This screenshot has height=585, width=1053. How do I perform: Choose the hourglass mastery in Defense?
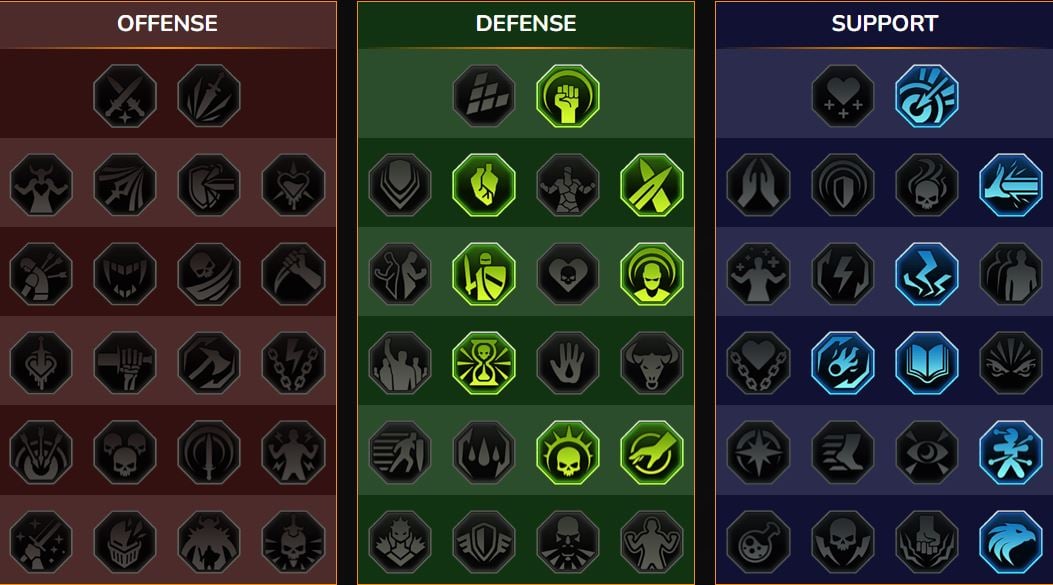(484, 363)
